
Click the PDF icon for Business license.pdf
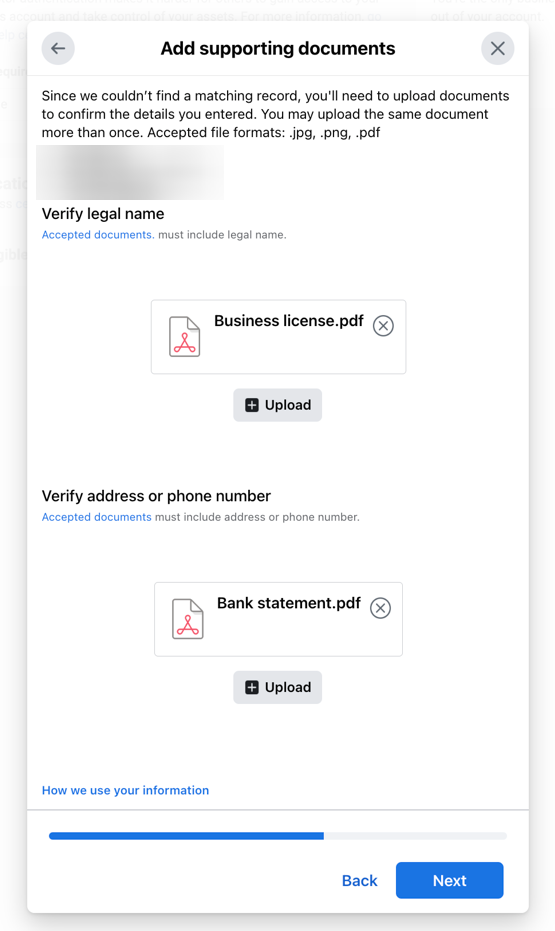point(185,337)
